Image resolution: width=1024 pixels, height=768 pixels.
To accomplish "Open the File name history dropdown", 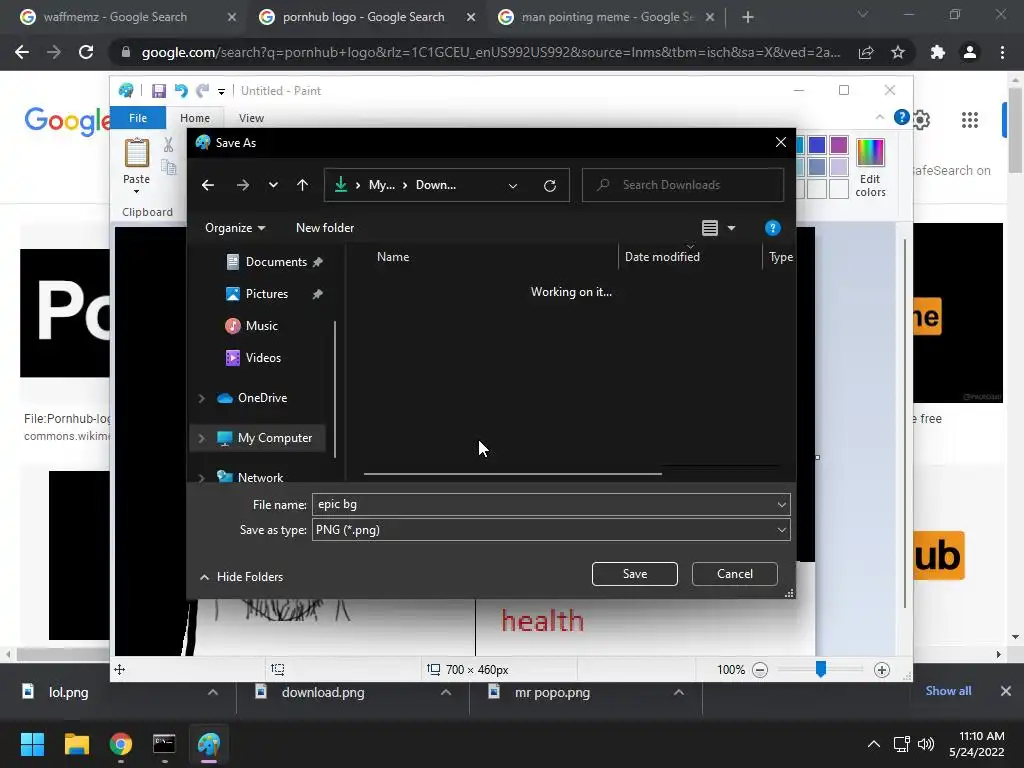I will click(782, 504).
